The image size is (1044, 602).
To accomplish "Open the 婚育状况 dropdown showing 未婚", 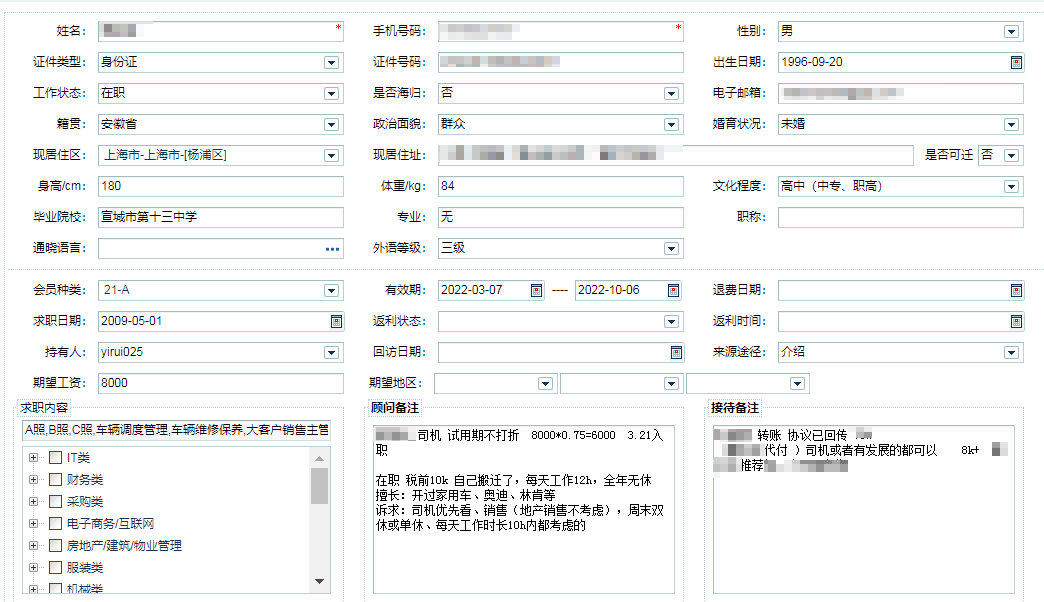I will click(x=1011, y=125).
